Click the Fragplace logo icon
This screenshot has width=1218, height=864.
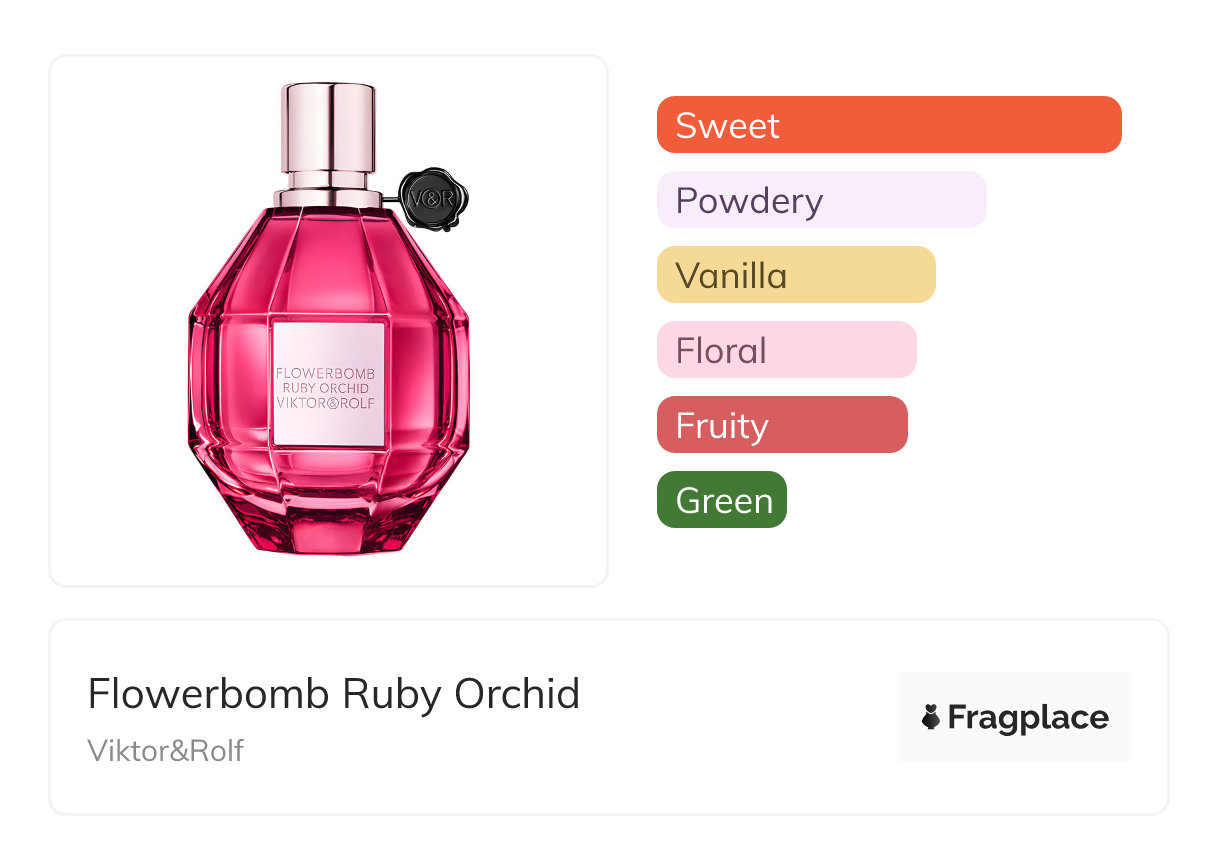pos(931,717)
